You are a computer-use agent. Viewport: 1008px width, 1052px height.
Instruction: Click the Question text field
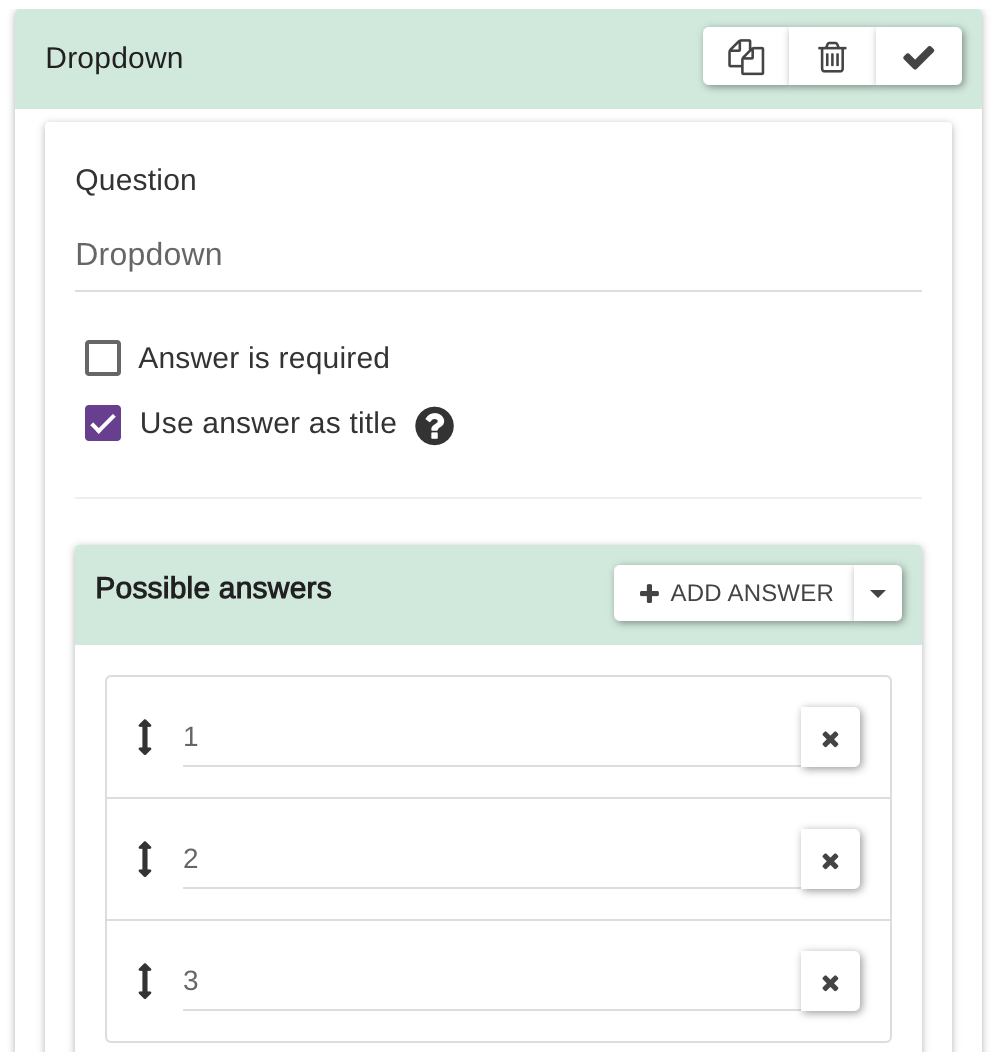point(497,255)
